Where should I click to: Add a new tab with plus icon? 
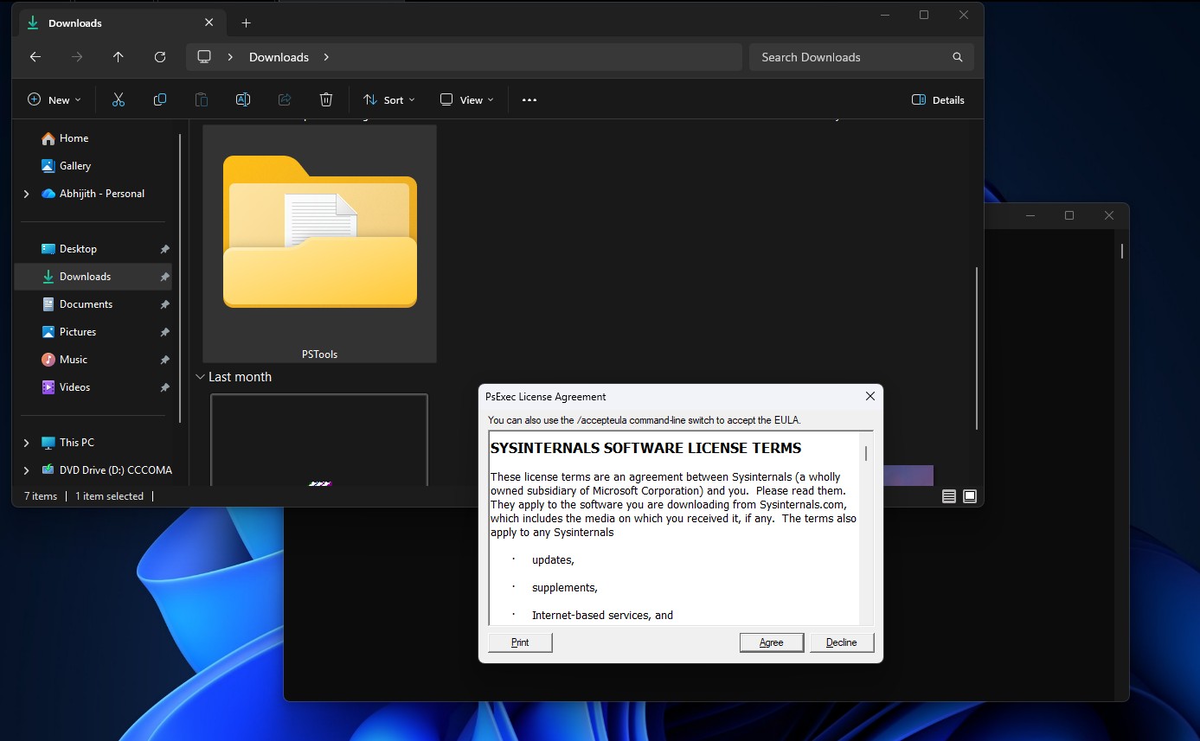click(x=246, y=23)
